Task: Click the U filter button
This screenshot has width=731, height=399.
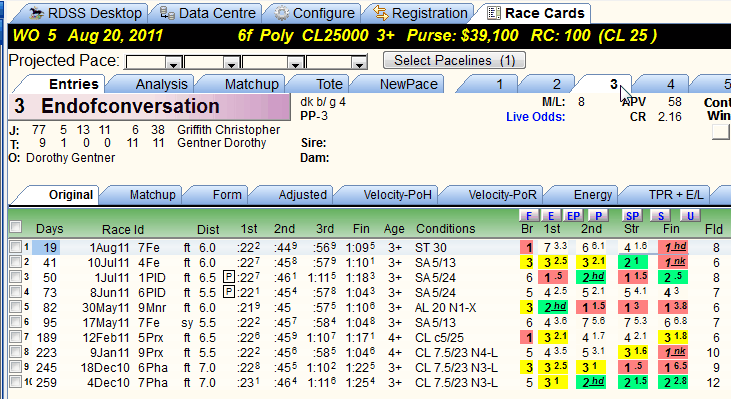Action: 690,216
